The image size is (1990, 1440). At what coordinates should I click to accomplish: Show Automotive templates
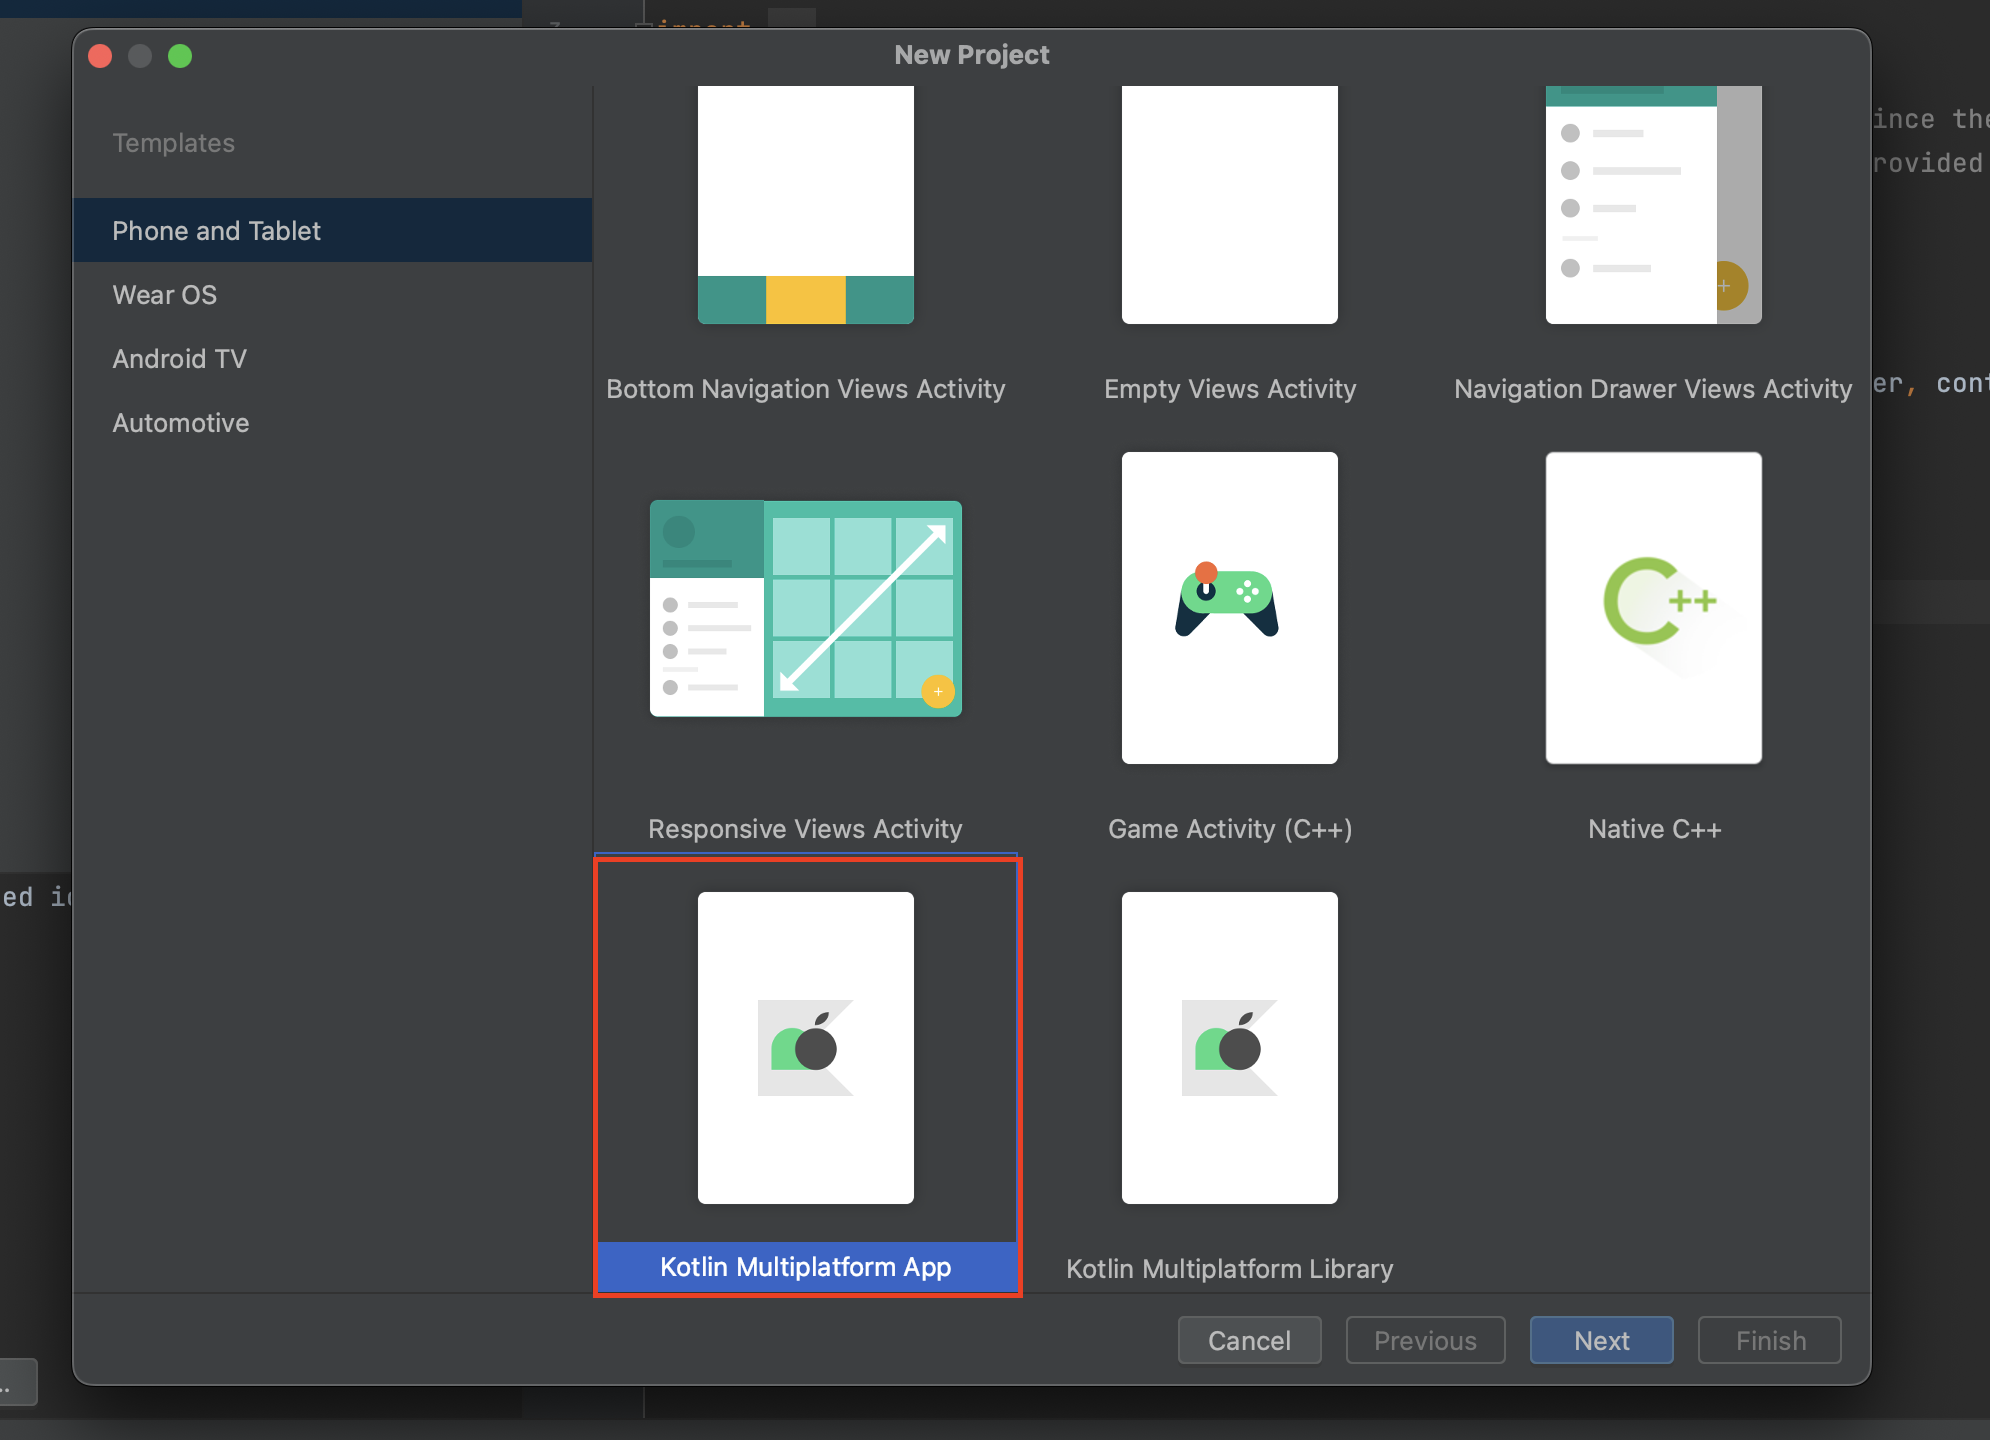pyautogui.click(x=332, y=423)
